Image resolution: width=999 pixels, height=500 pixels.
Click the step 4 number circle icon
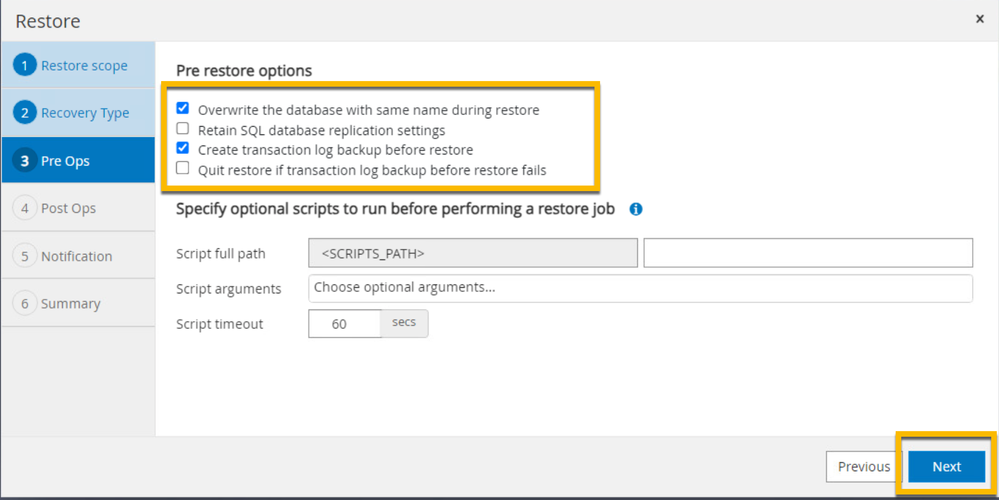pyautogui.click(x=25, y=208)
